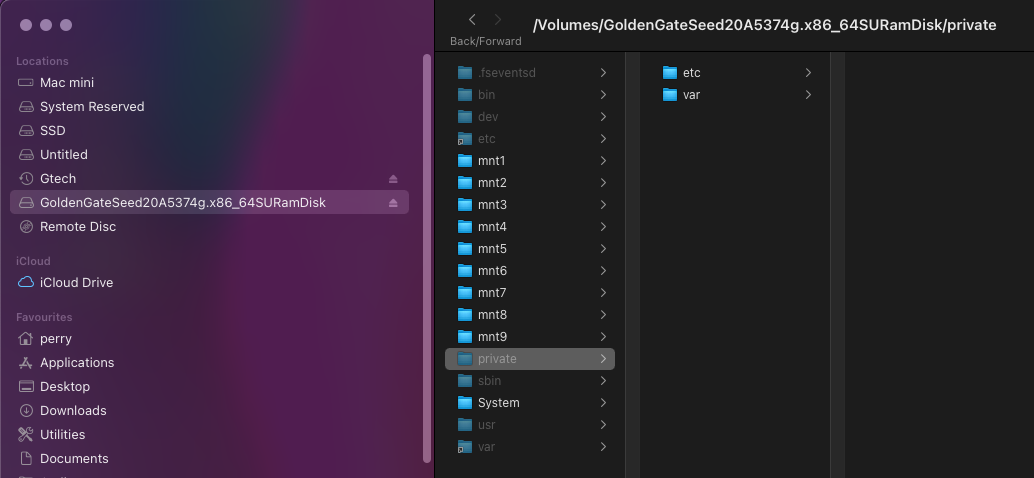The height and width of the screenshot is (478, 1034).
Task: Select the dev folder
Action: (530, 117)
